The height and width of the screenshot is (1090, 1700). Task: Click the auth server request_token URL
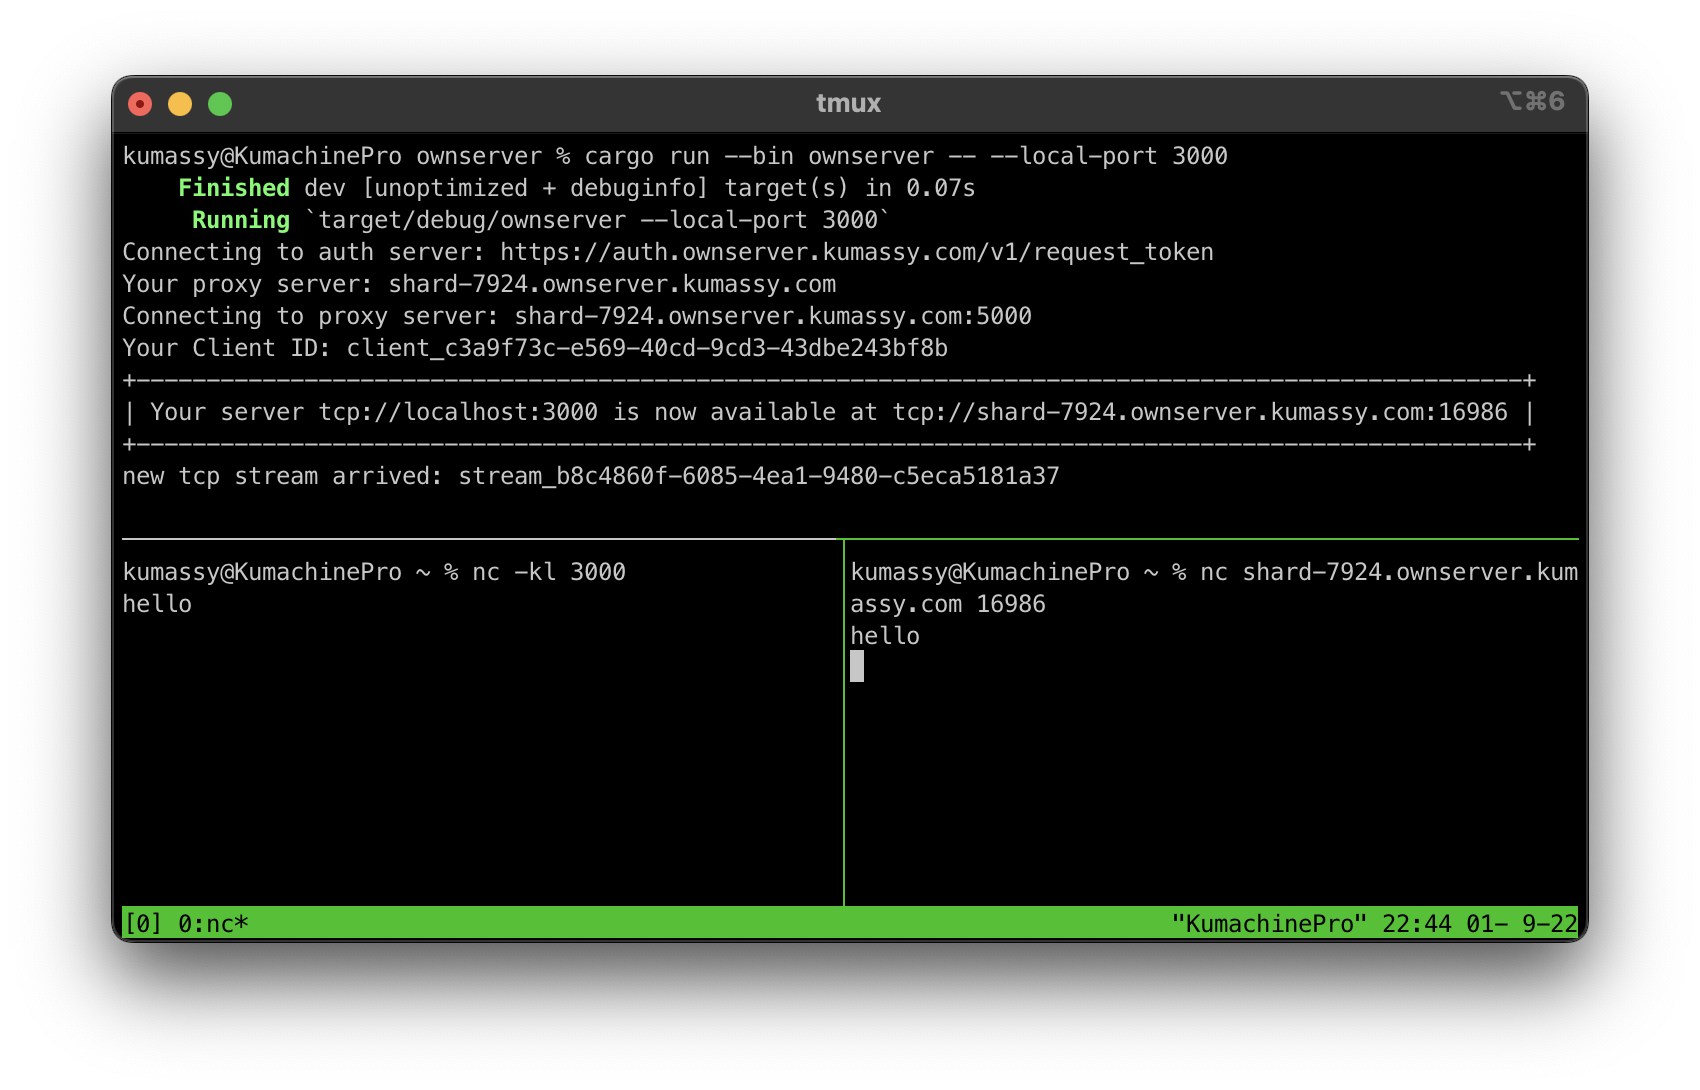[x=857, y=252]
